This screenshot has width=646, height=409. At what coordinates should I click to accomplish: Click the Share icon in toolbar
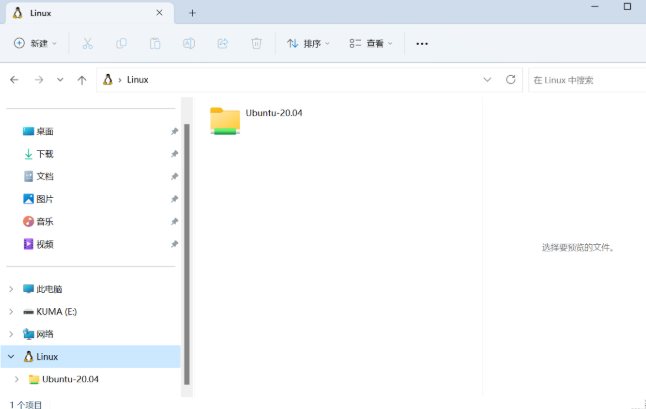point(223,43)
